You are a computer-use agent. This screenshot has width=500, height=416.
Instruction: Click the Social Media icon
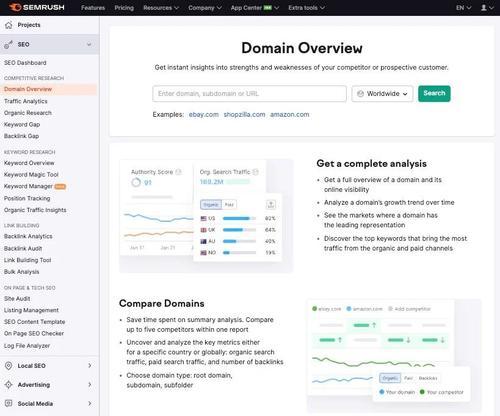click(x=9, y=403)
